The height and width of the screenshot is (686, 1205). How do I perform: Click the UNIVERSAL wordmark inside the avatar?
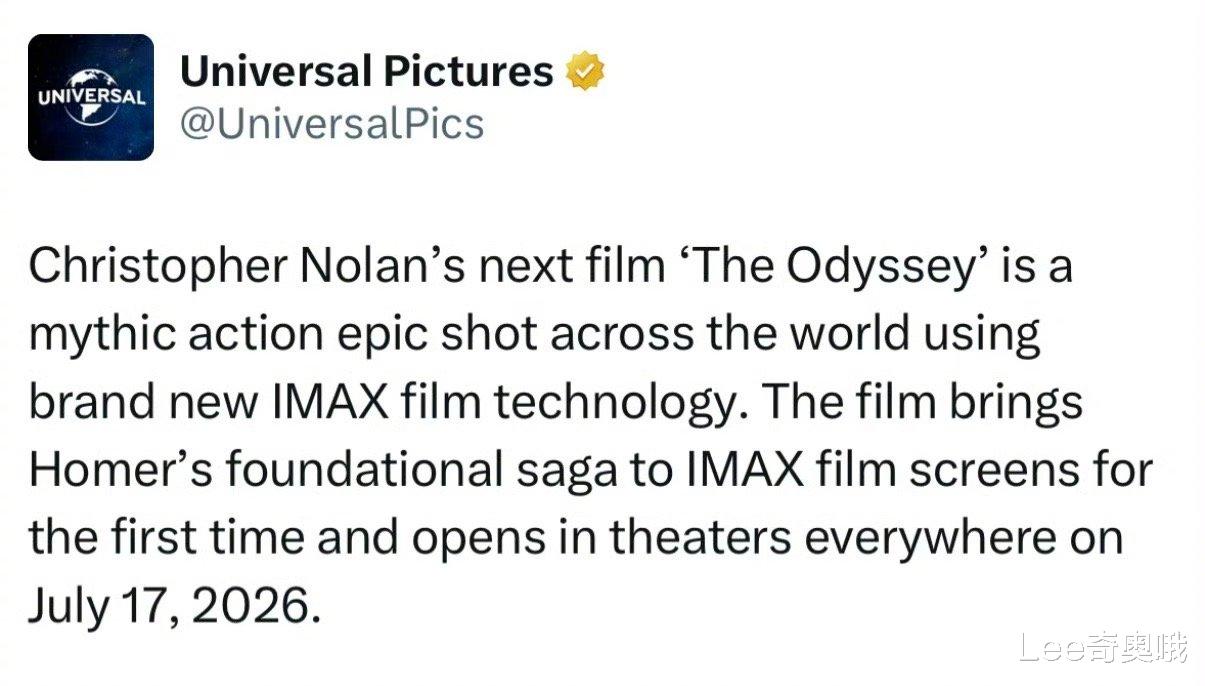91,97
